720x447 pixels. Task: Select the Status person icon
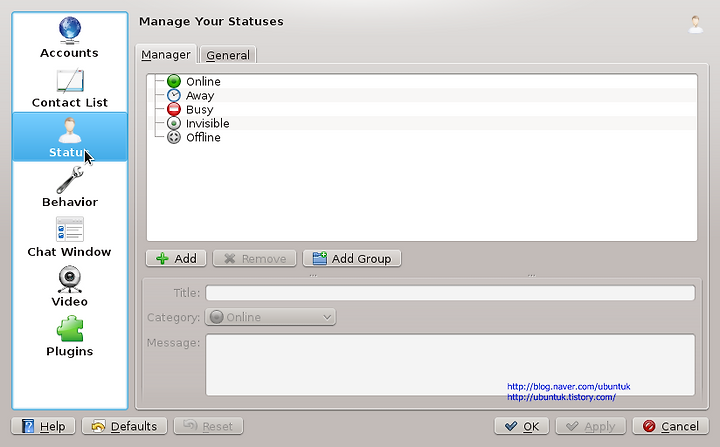[70, 130]
